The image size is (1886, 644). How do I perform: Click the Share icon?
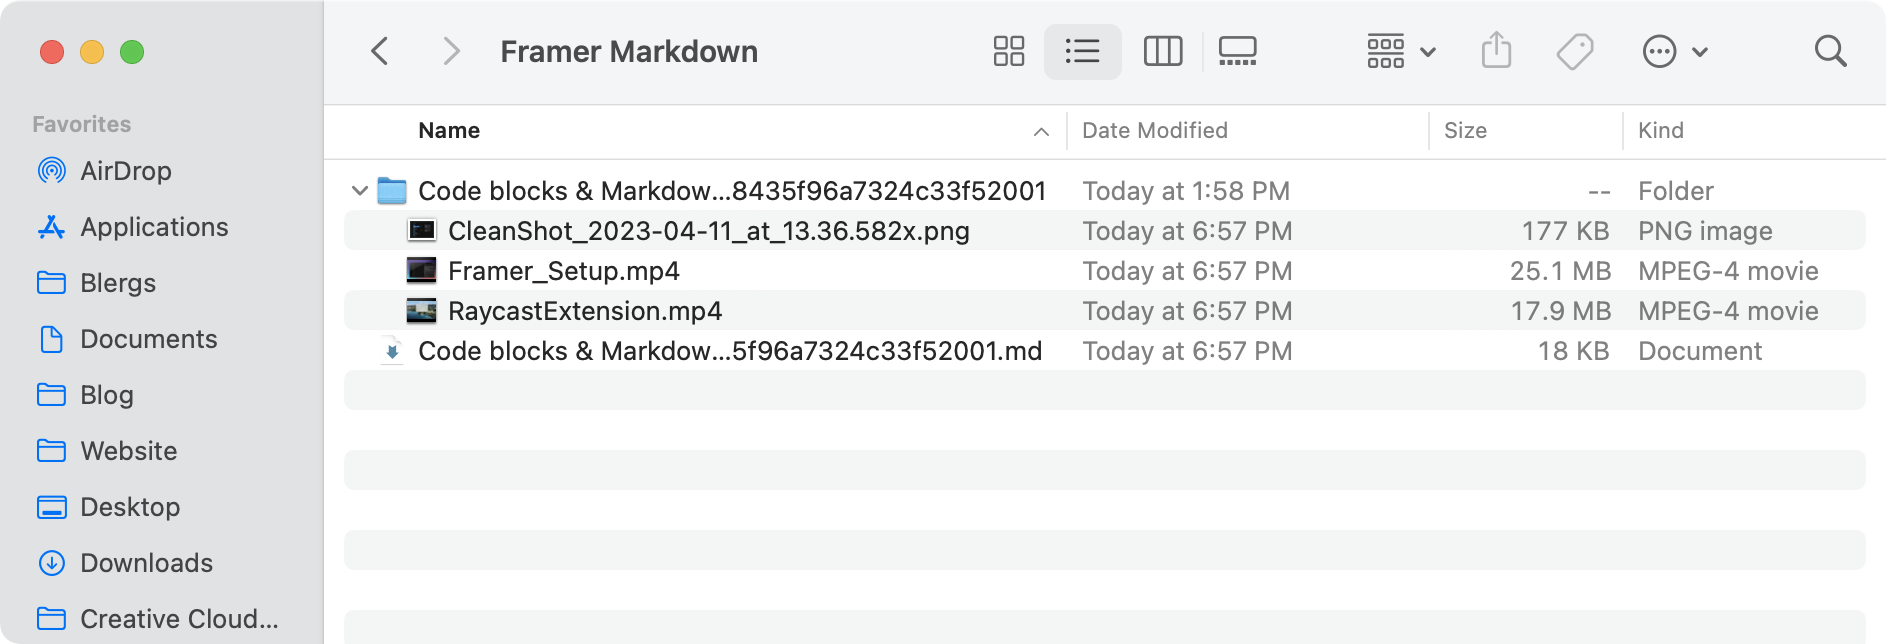(x=1496, y=50)
